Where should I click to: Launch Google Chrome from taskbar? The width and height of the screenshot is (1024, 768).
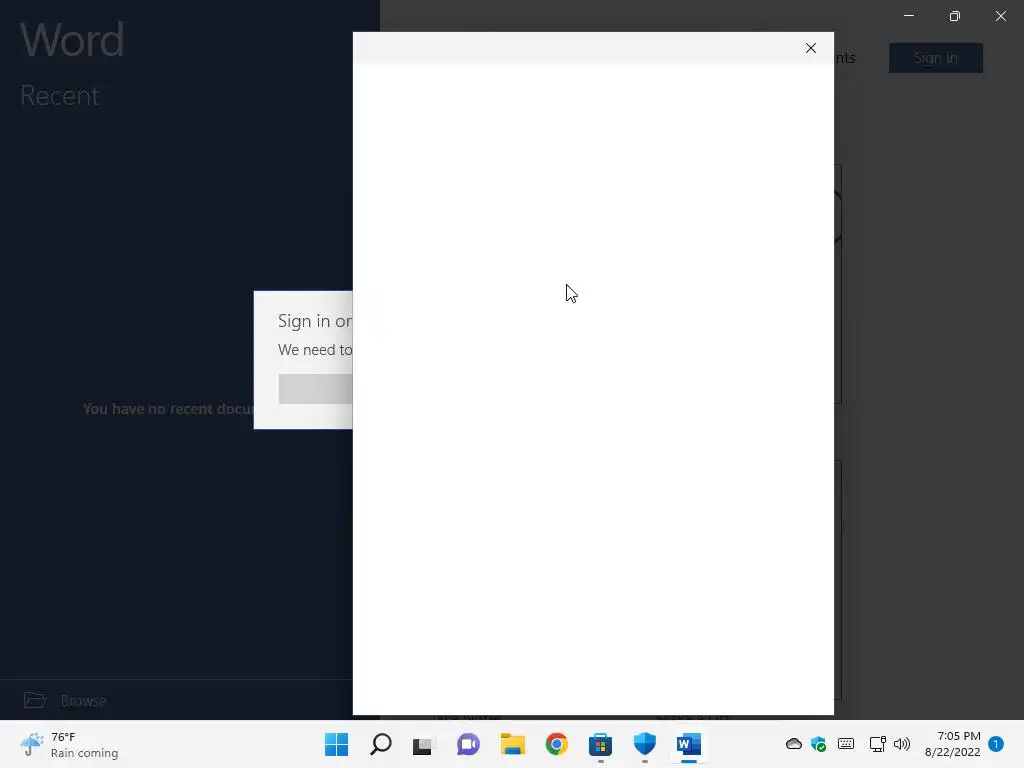pos(556,744)
